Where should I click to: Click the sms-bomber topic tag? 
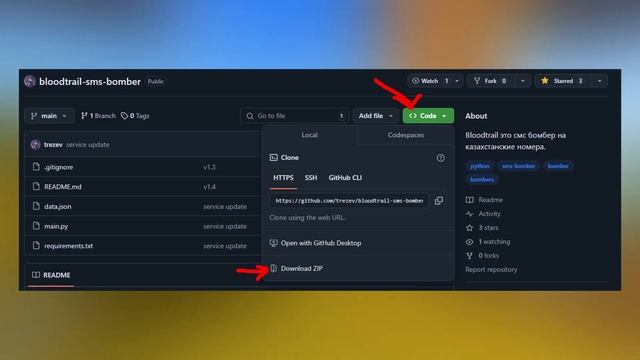(518, 166)
